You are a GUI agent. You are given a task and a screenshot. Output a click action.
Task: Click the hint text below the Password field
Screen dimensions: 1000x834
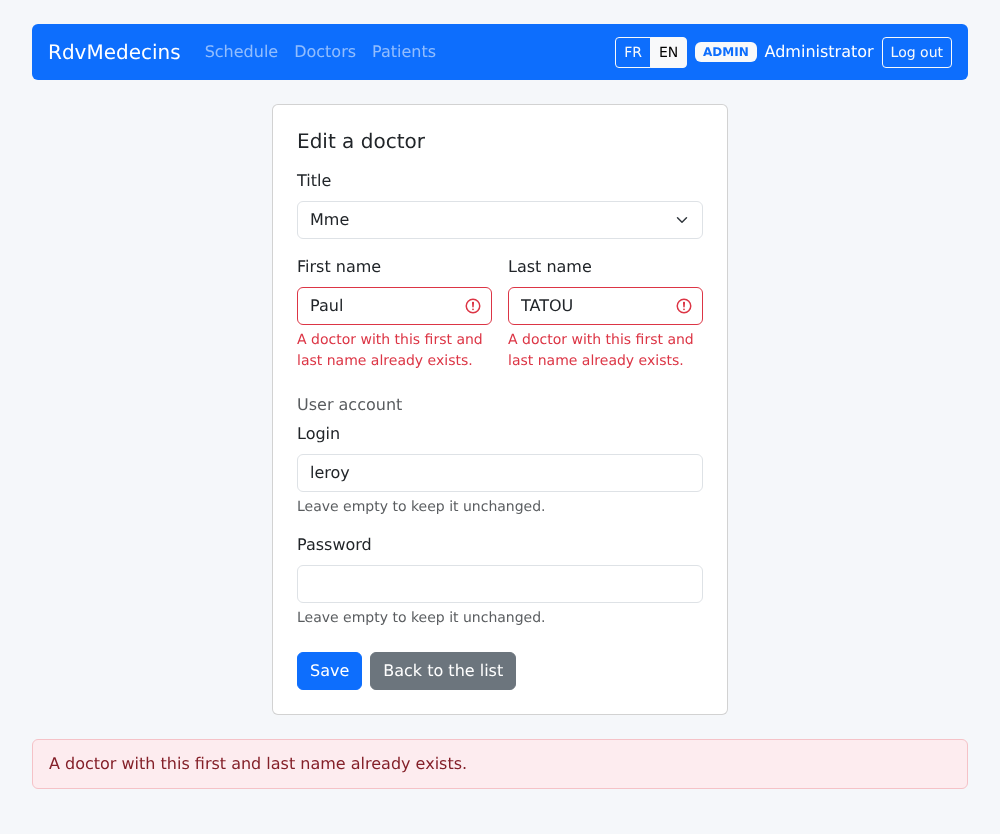[421, 617]
